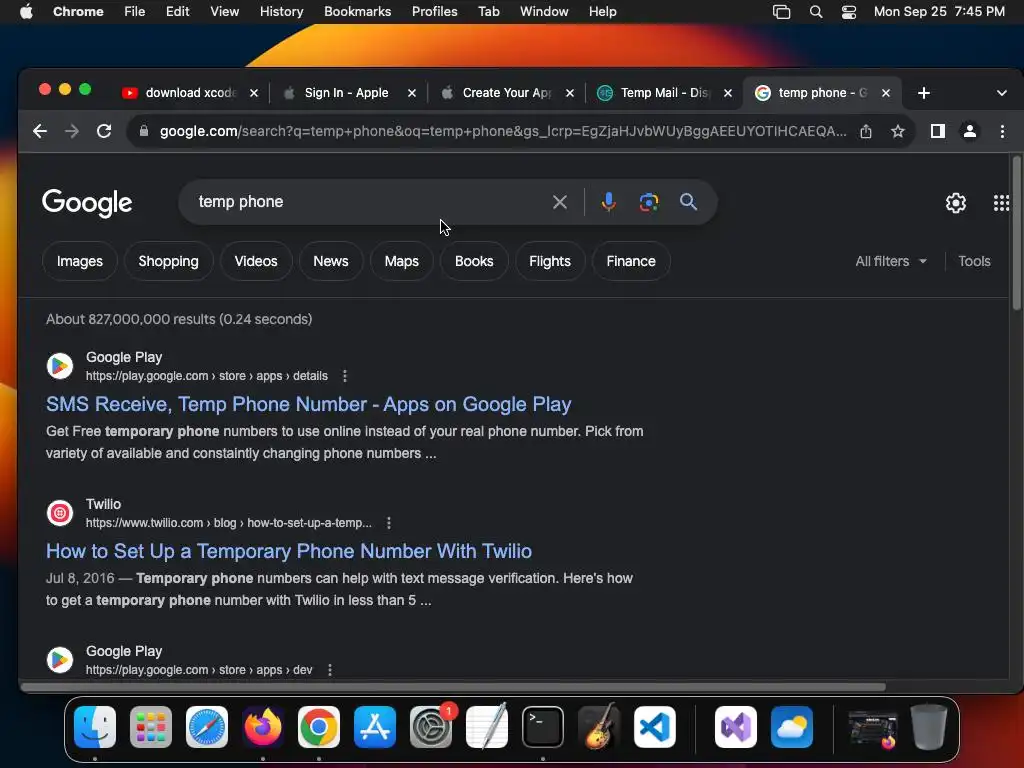Clear the search box with X icon
The width and height of the screenshot is (1024, 768).
[560, 202]
